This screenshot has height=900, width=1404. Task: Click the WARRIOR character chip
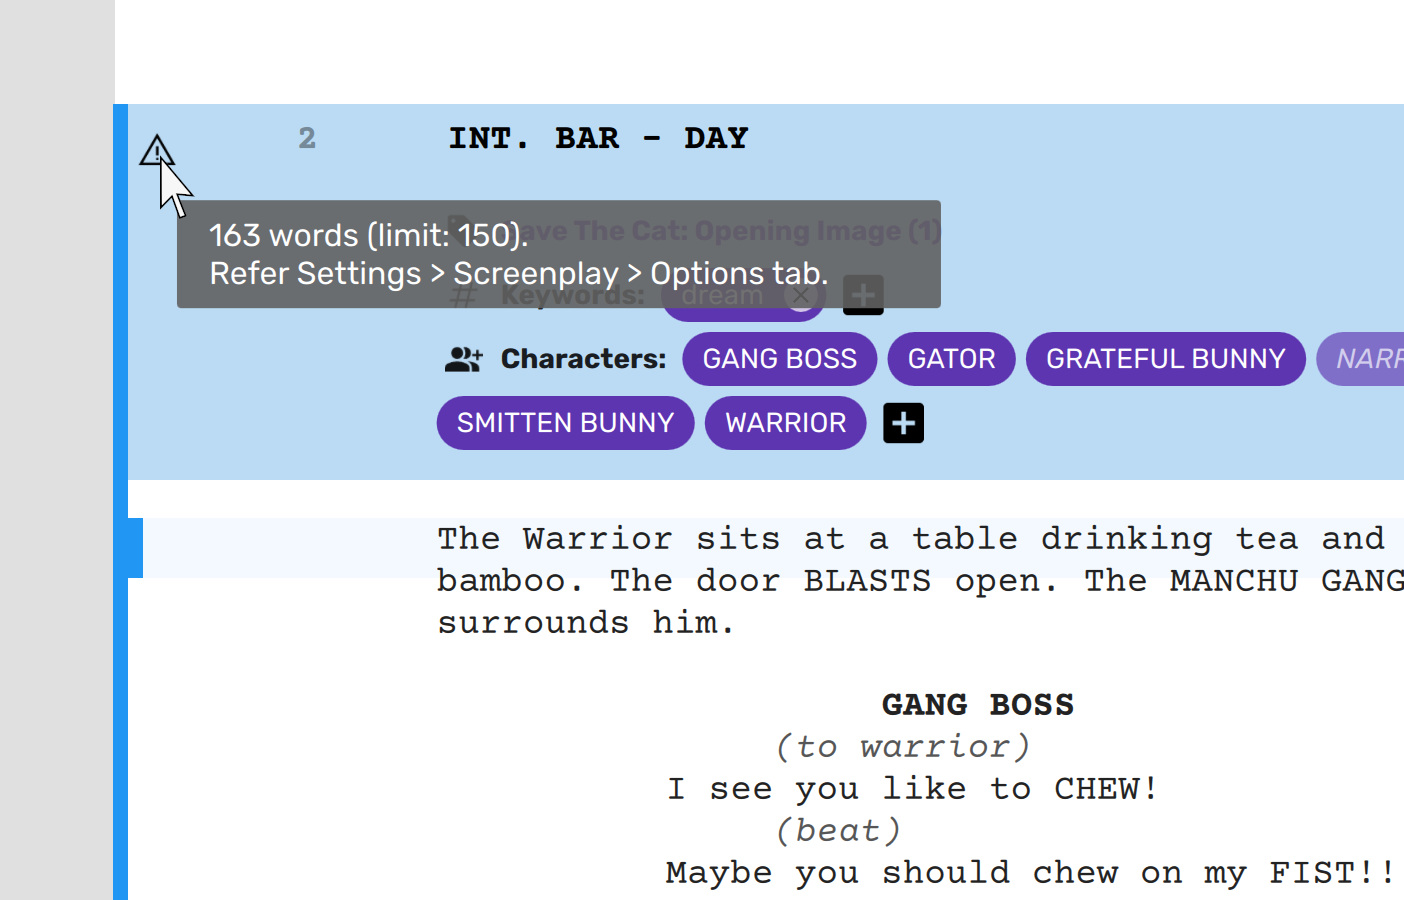(x=785, y=423)
